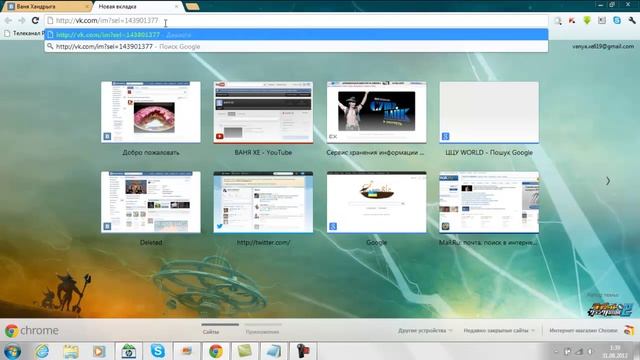Reload the page with the refresh icon

click(x=36, y=20)
